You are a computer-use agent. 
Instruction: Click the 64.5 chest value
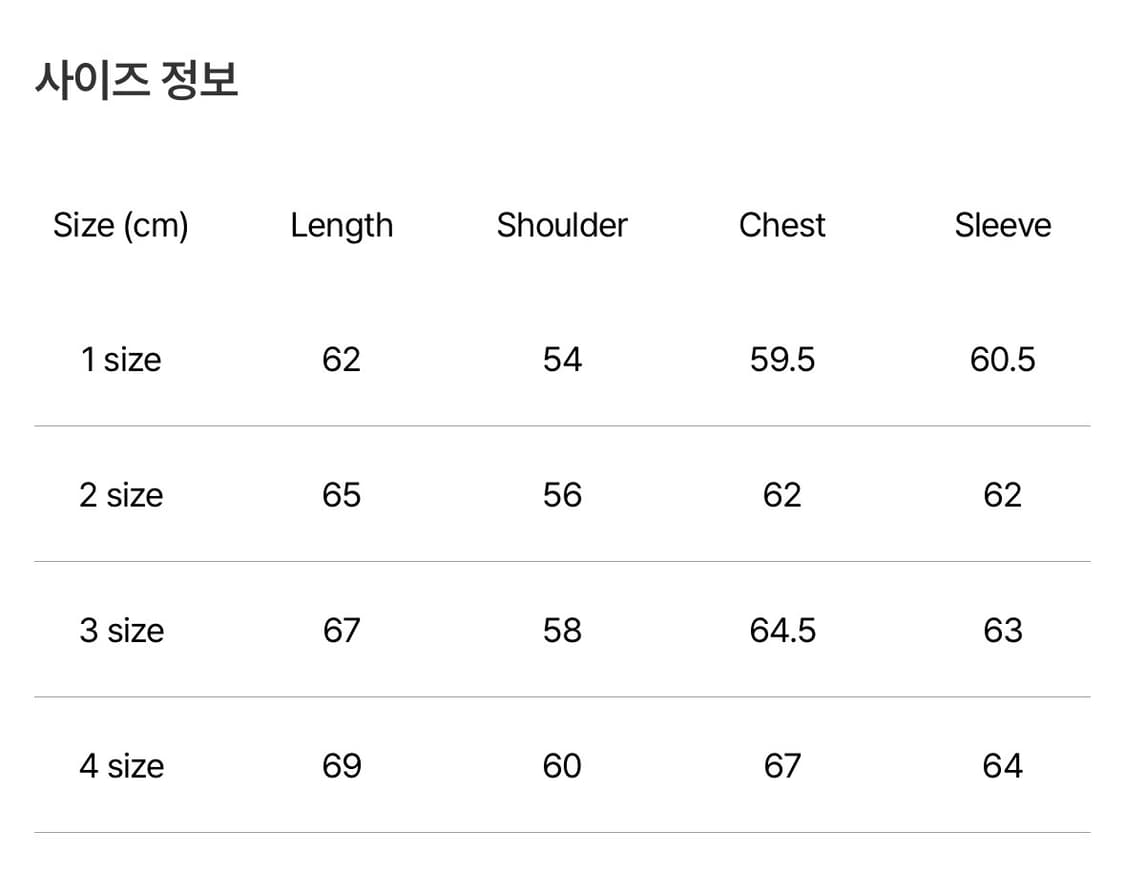pos(782,631)
